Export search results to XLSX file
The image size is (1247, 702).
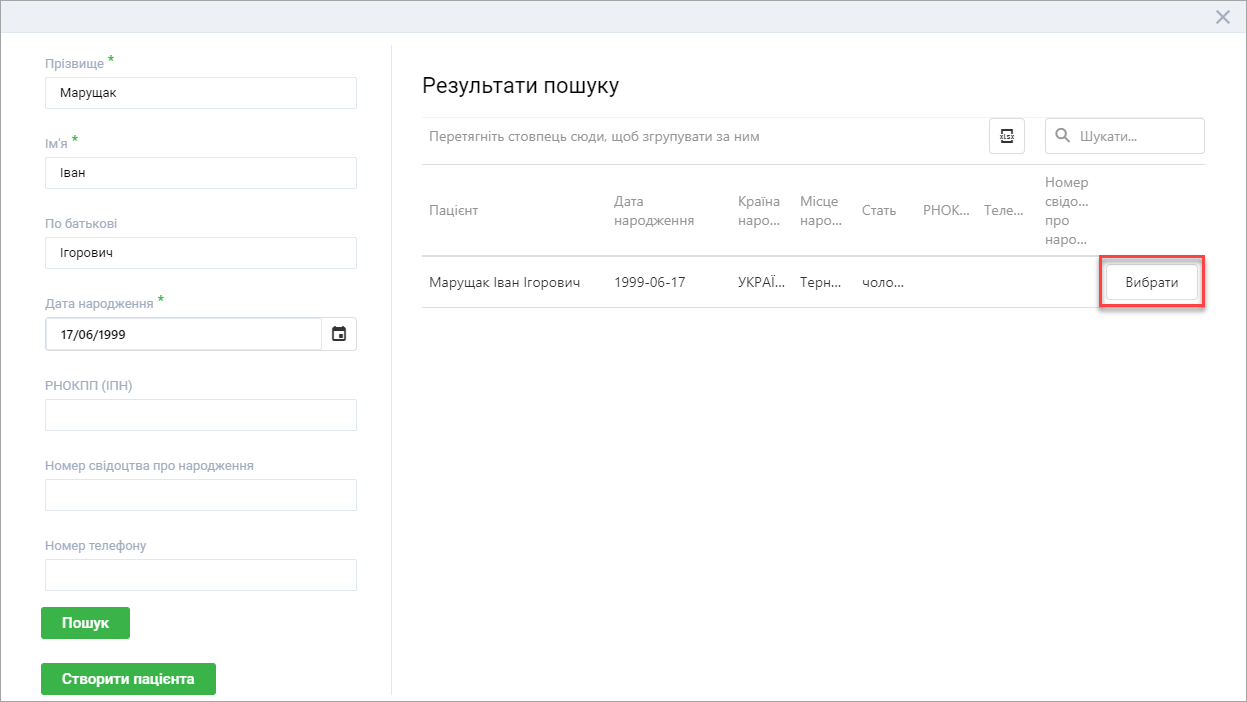click(1007, 136)
